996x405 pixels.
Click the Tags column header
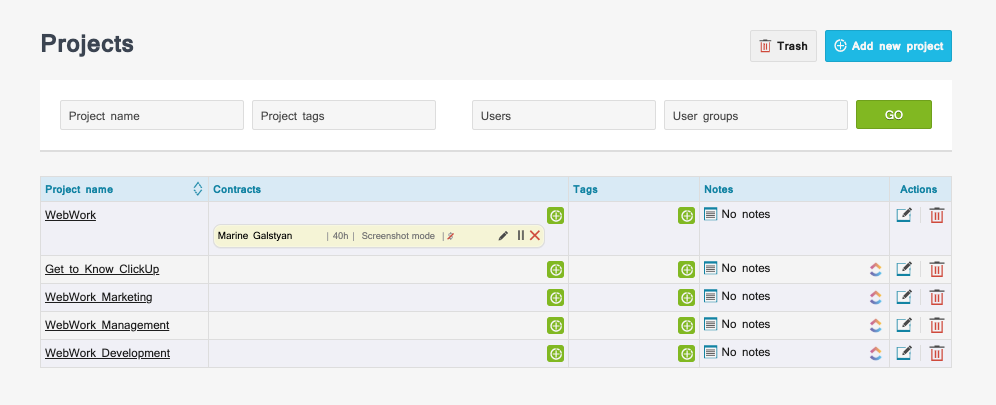coord(585,189)
